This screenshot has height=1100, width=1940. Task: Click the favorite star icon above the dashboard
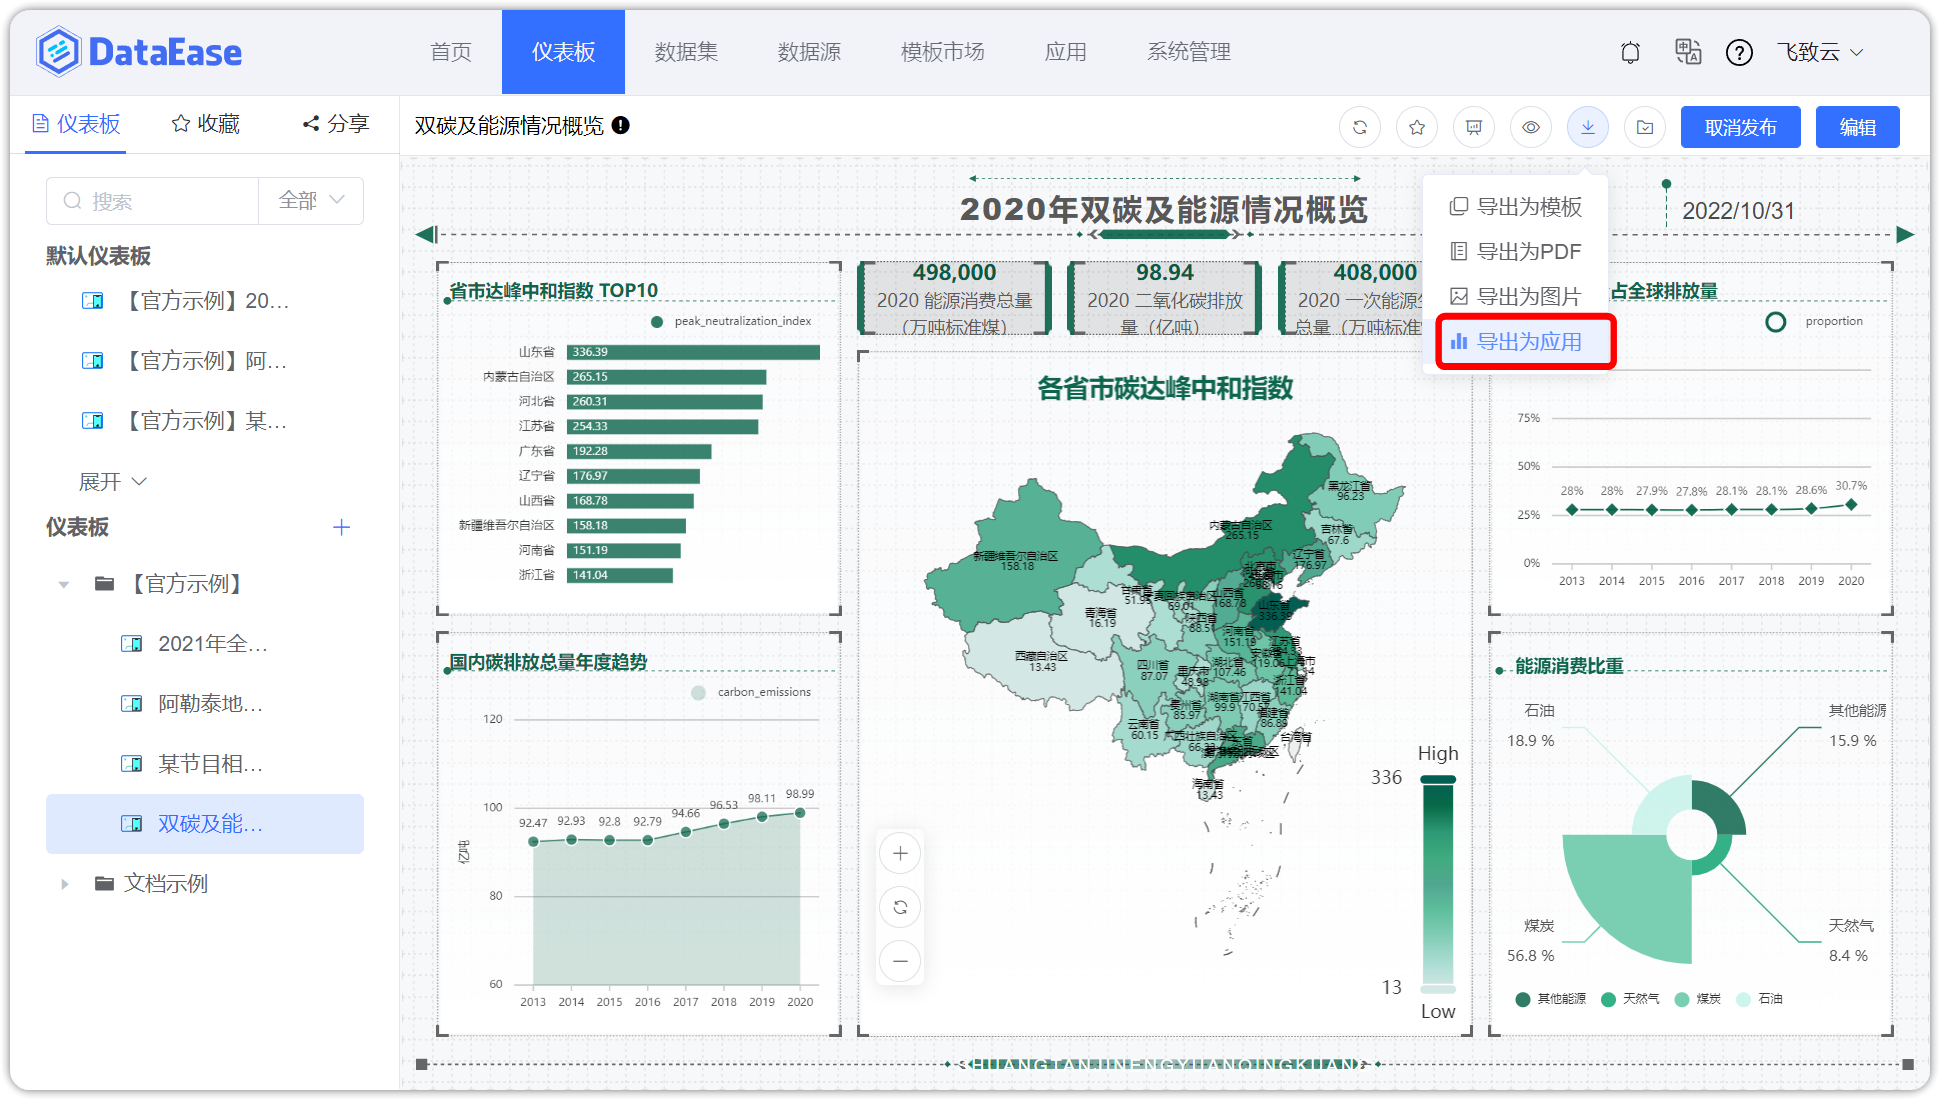tap(1417, 127)
